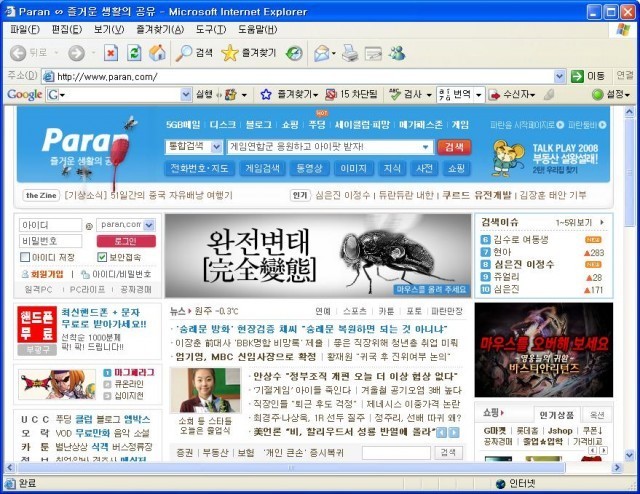Screen dimensions: 640x494
Task: Click the red 검색 search button
Action: (454, 147)
